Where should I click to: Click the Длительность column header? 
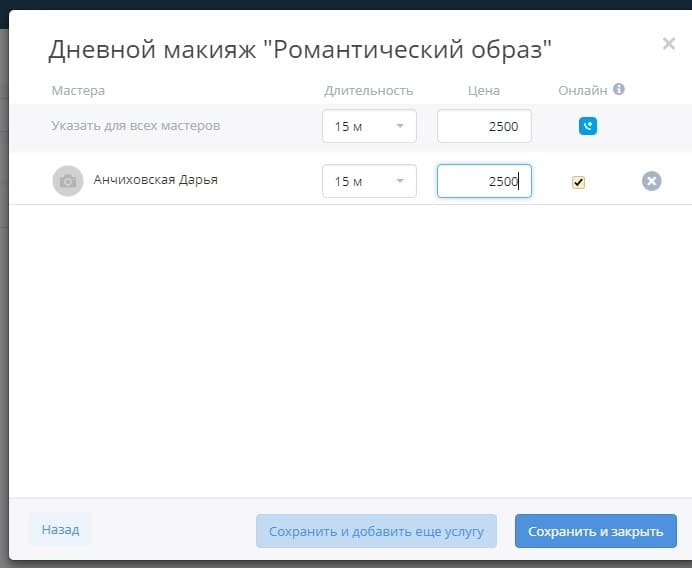point(368,91)
